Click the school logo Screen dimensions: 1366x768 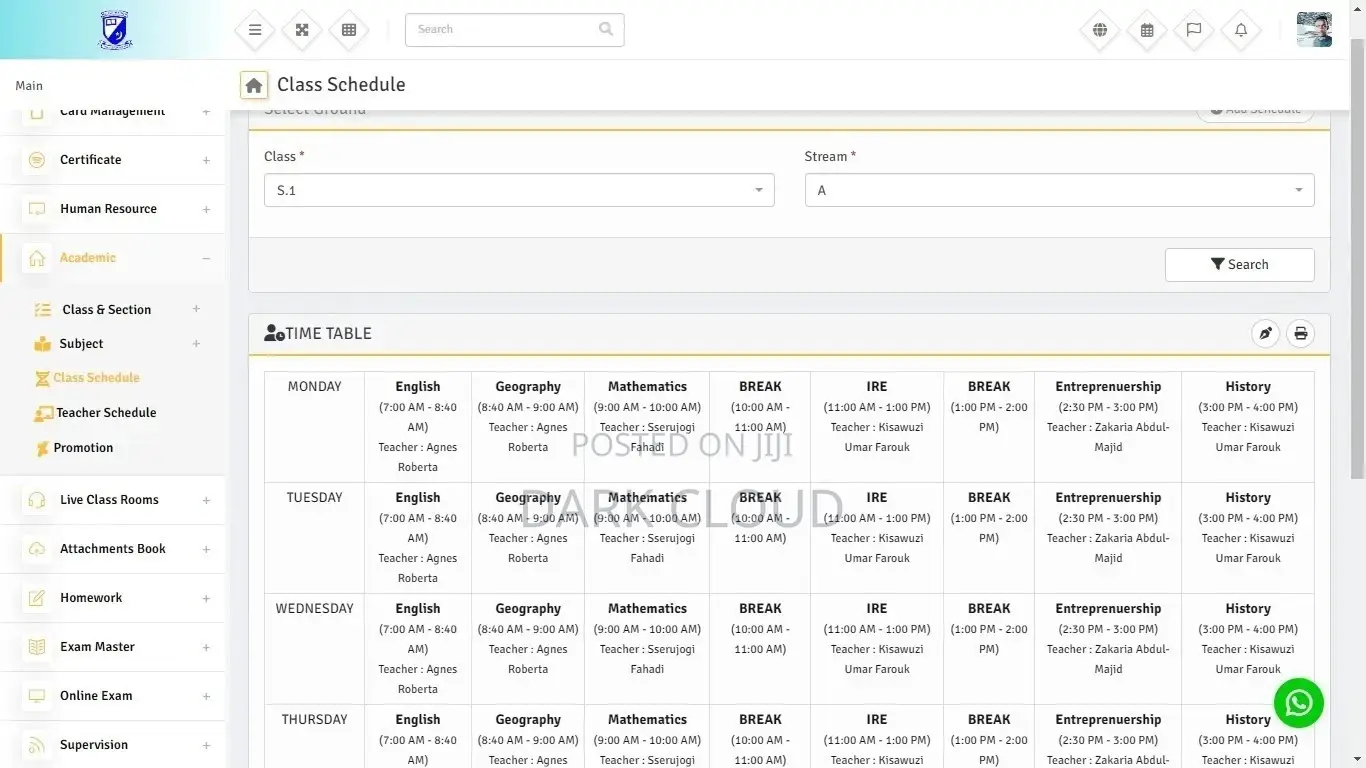click(x=115, y=30)
